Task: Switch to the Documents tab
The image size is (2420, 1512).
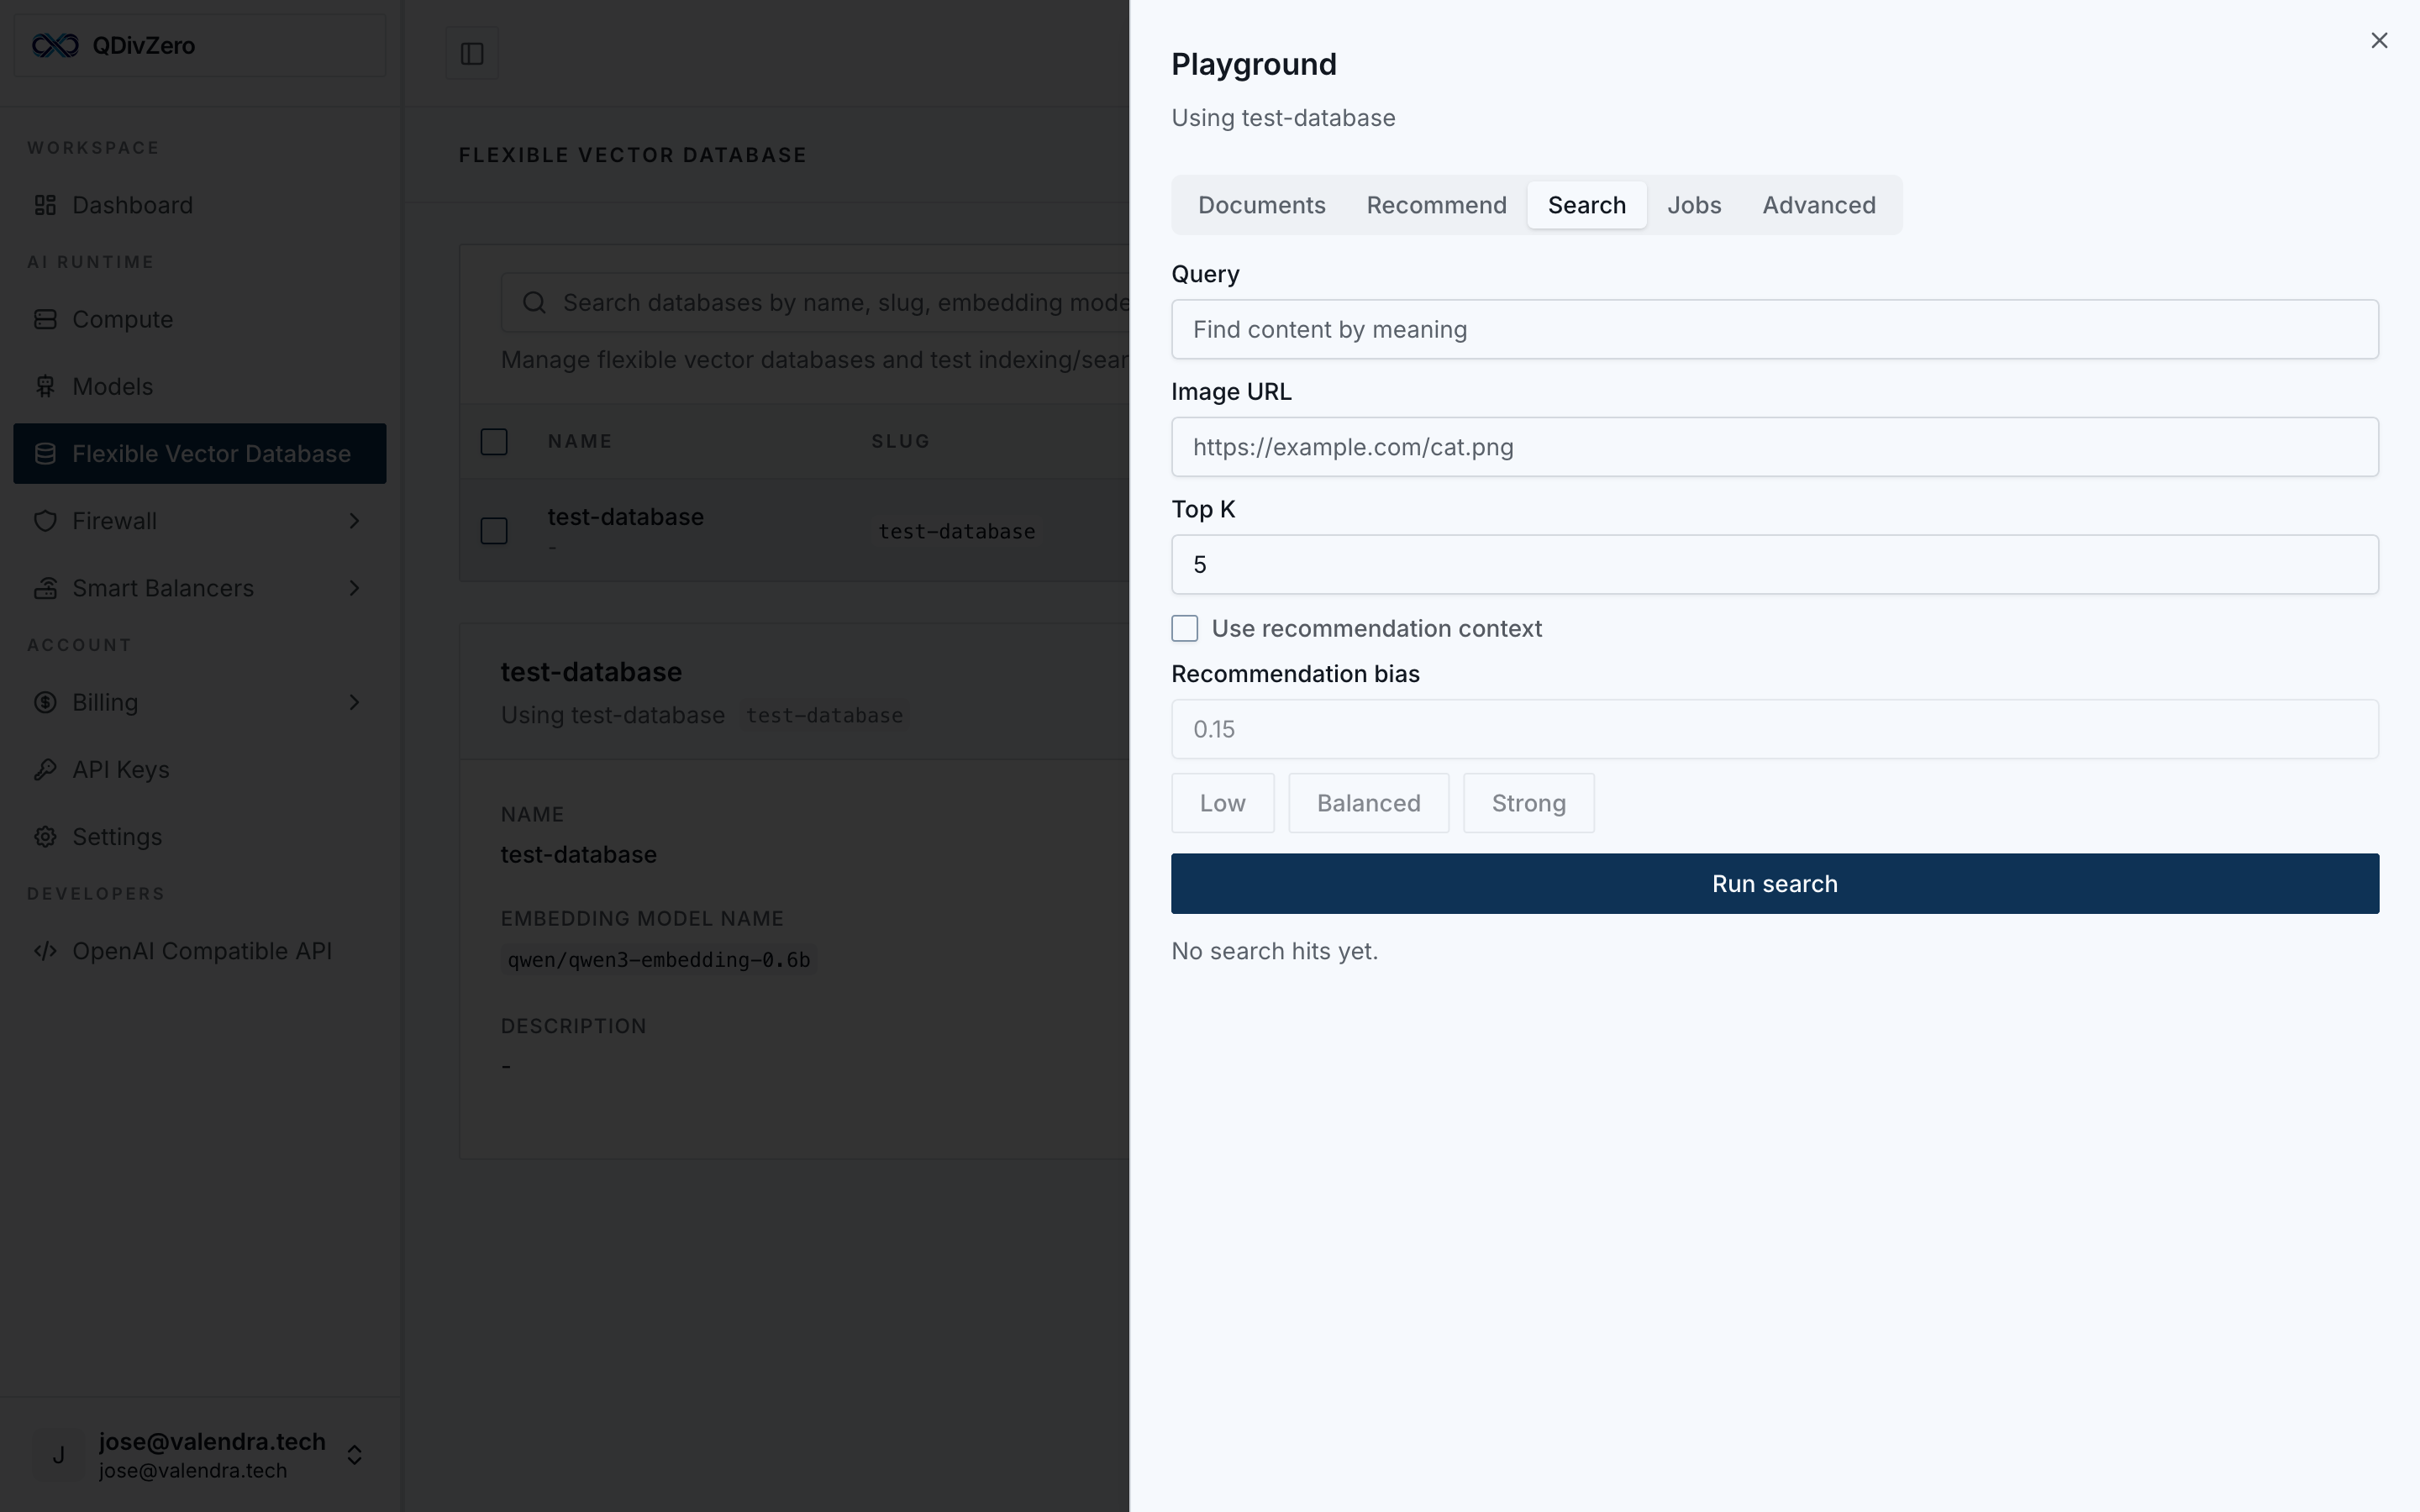Action: tap(1262, 205)
